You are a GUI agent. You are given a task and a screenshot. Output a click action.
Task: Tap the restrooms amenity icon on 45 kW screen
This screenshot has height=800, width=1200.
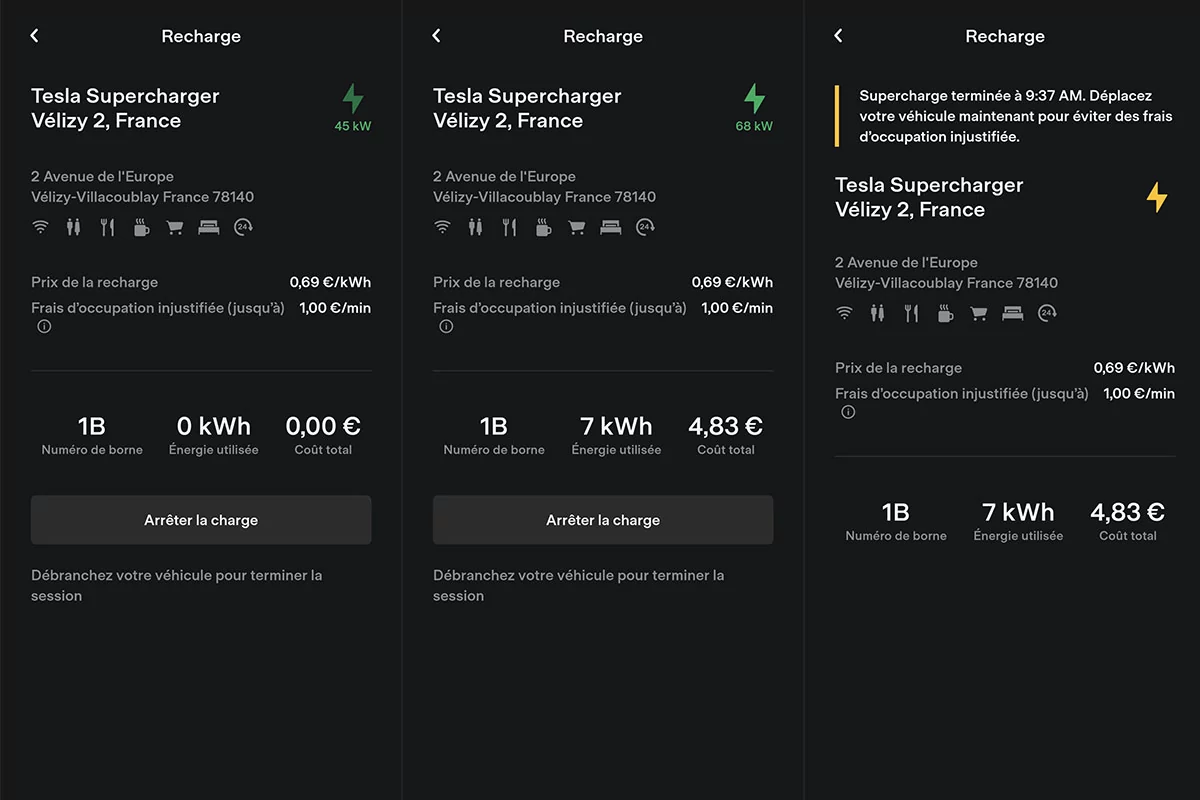click(72, 227)
